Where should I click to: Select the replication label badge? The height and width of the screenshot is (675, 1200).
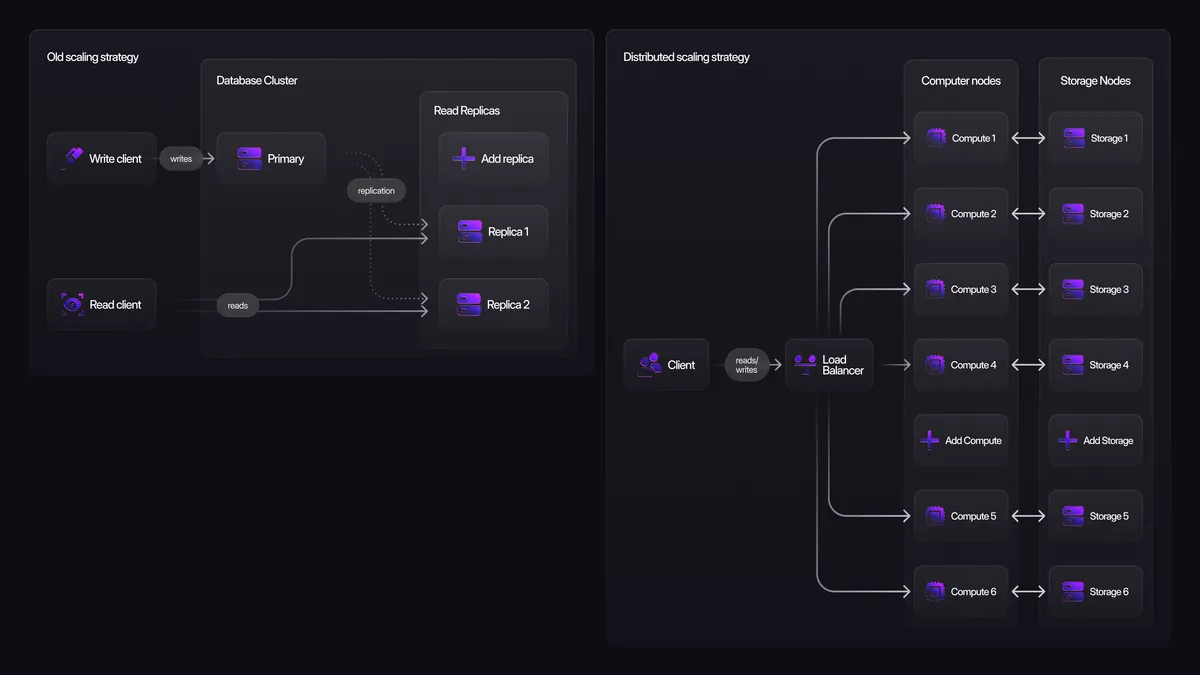click(376, 190)
